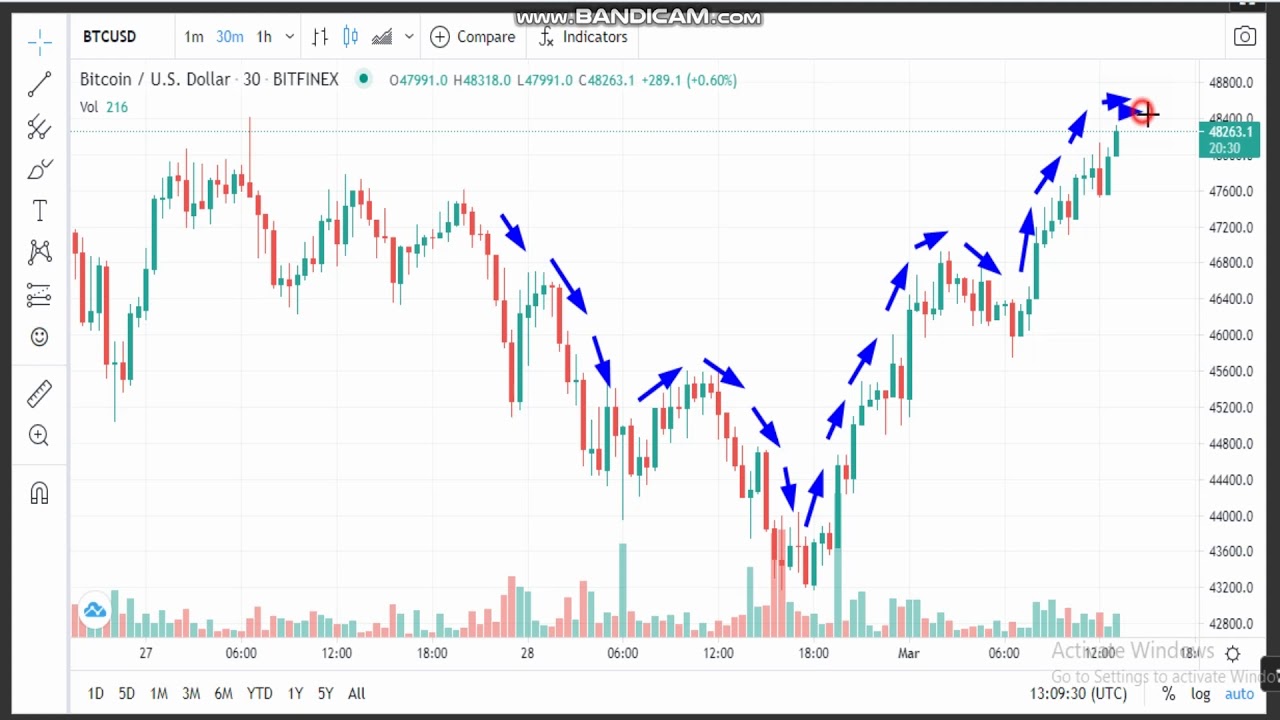Click the current price label 48263.1
The image size is (1280, 720).
(x=1230, y=132)
